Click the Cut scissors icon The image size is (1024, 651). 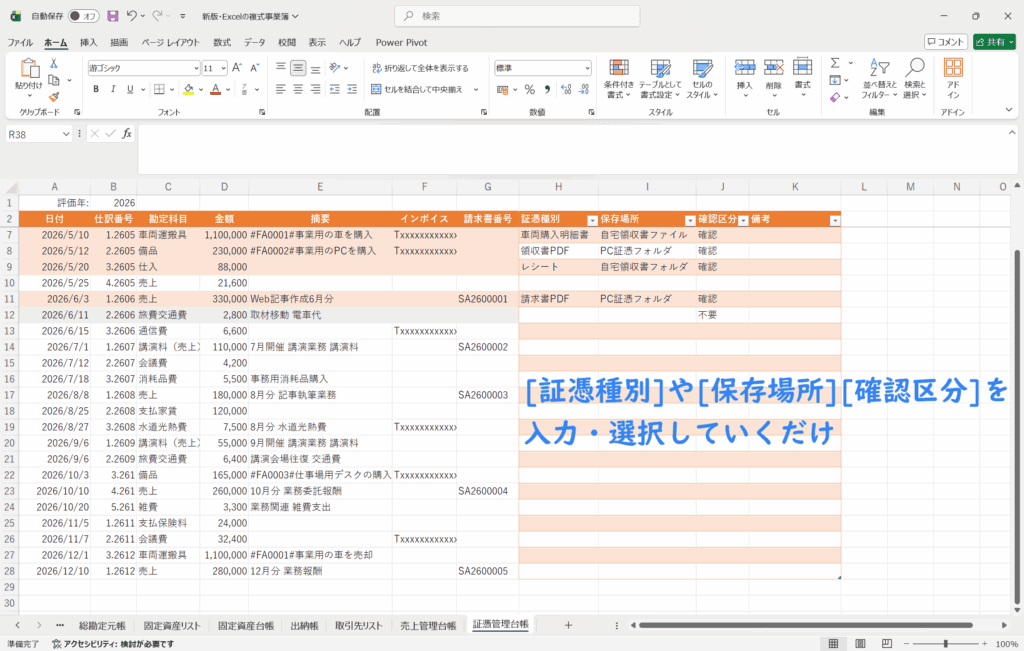click(54, 63)
